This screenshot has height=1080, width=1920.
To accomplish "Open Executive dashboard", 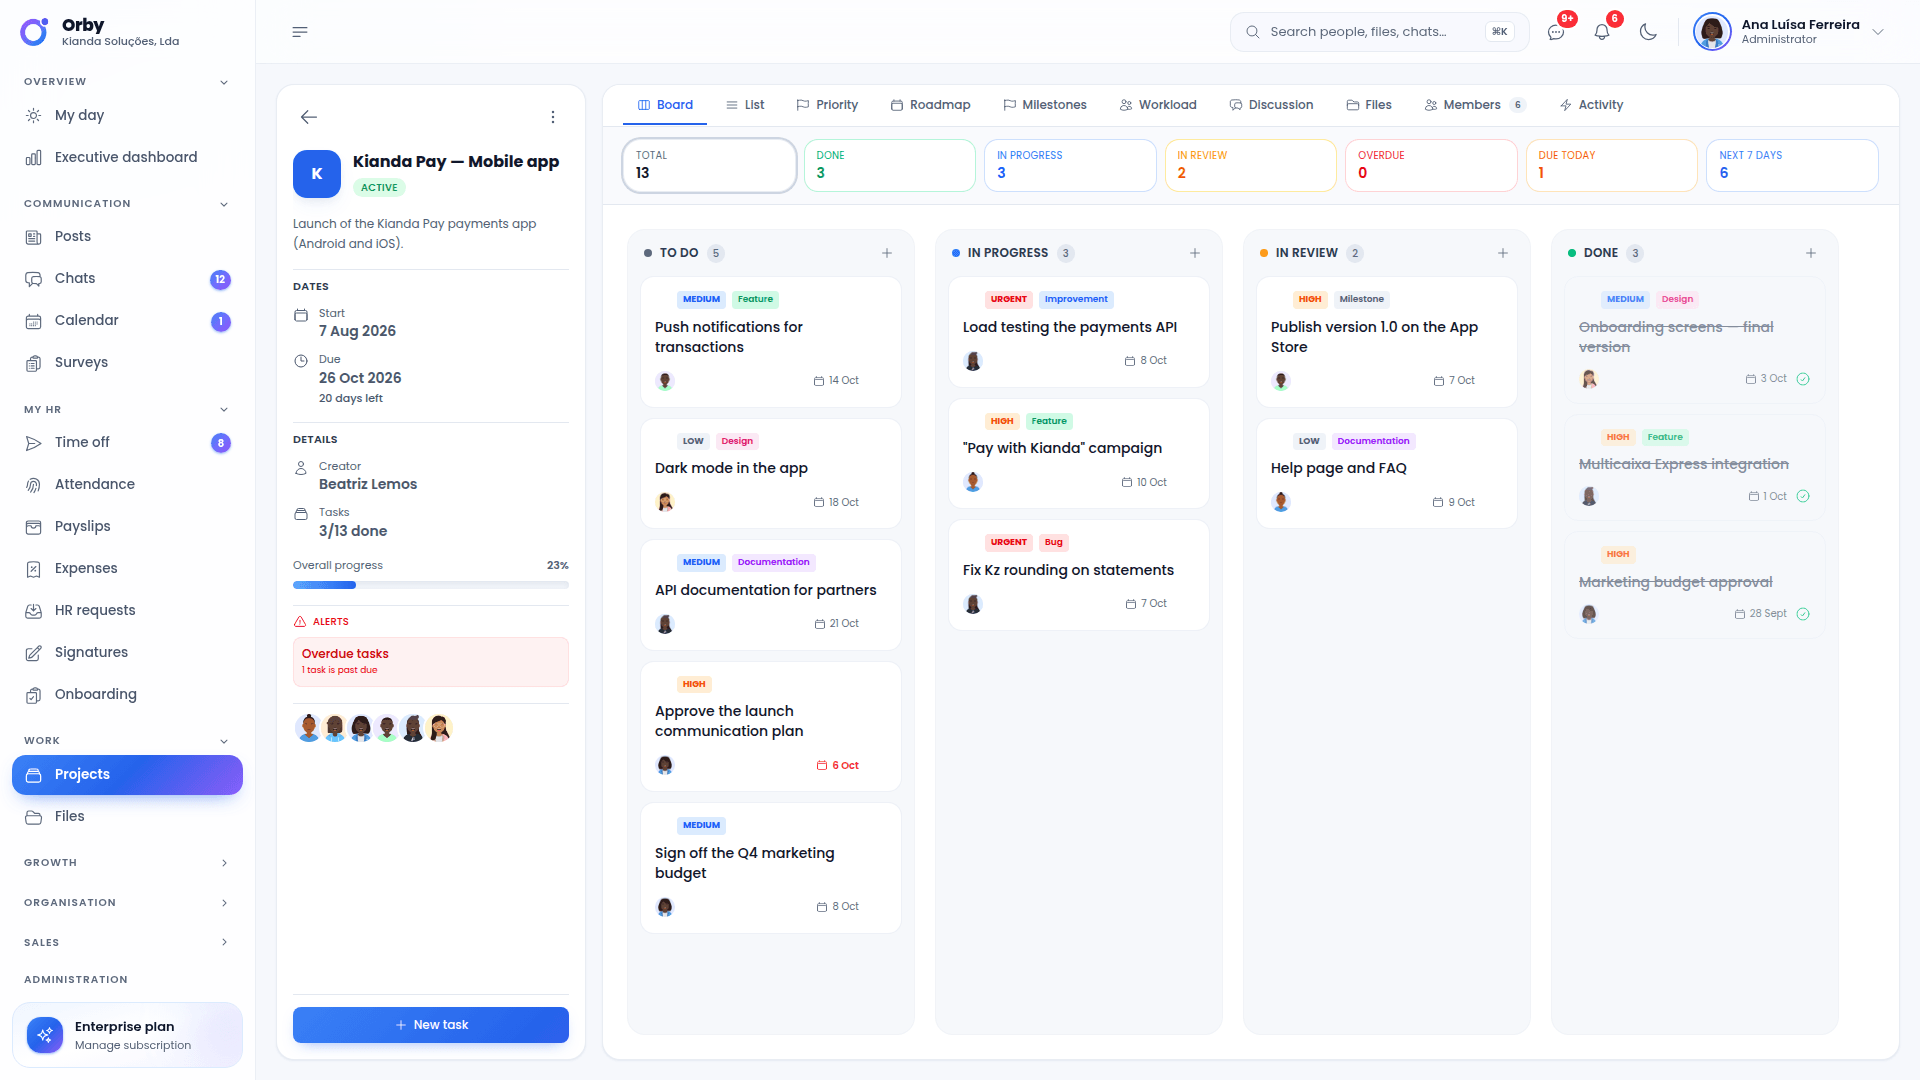I will (x=127, y=157).
